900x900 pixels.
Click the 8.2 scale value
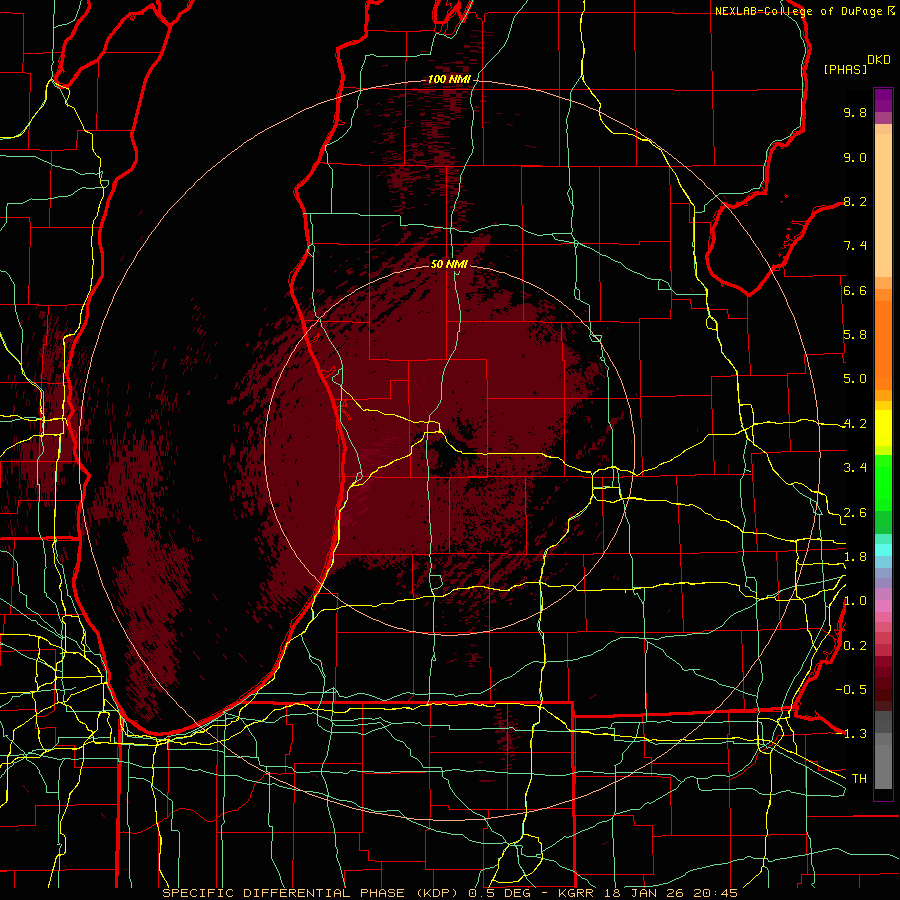pos(855,201)
